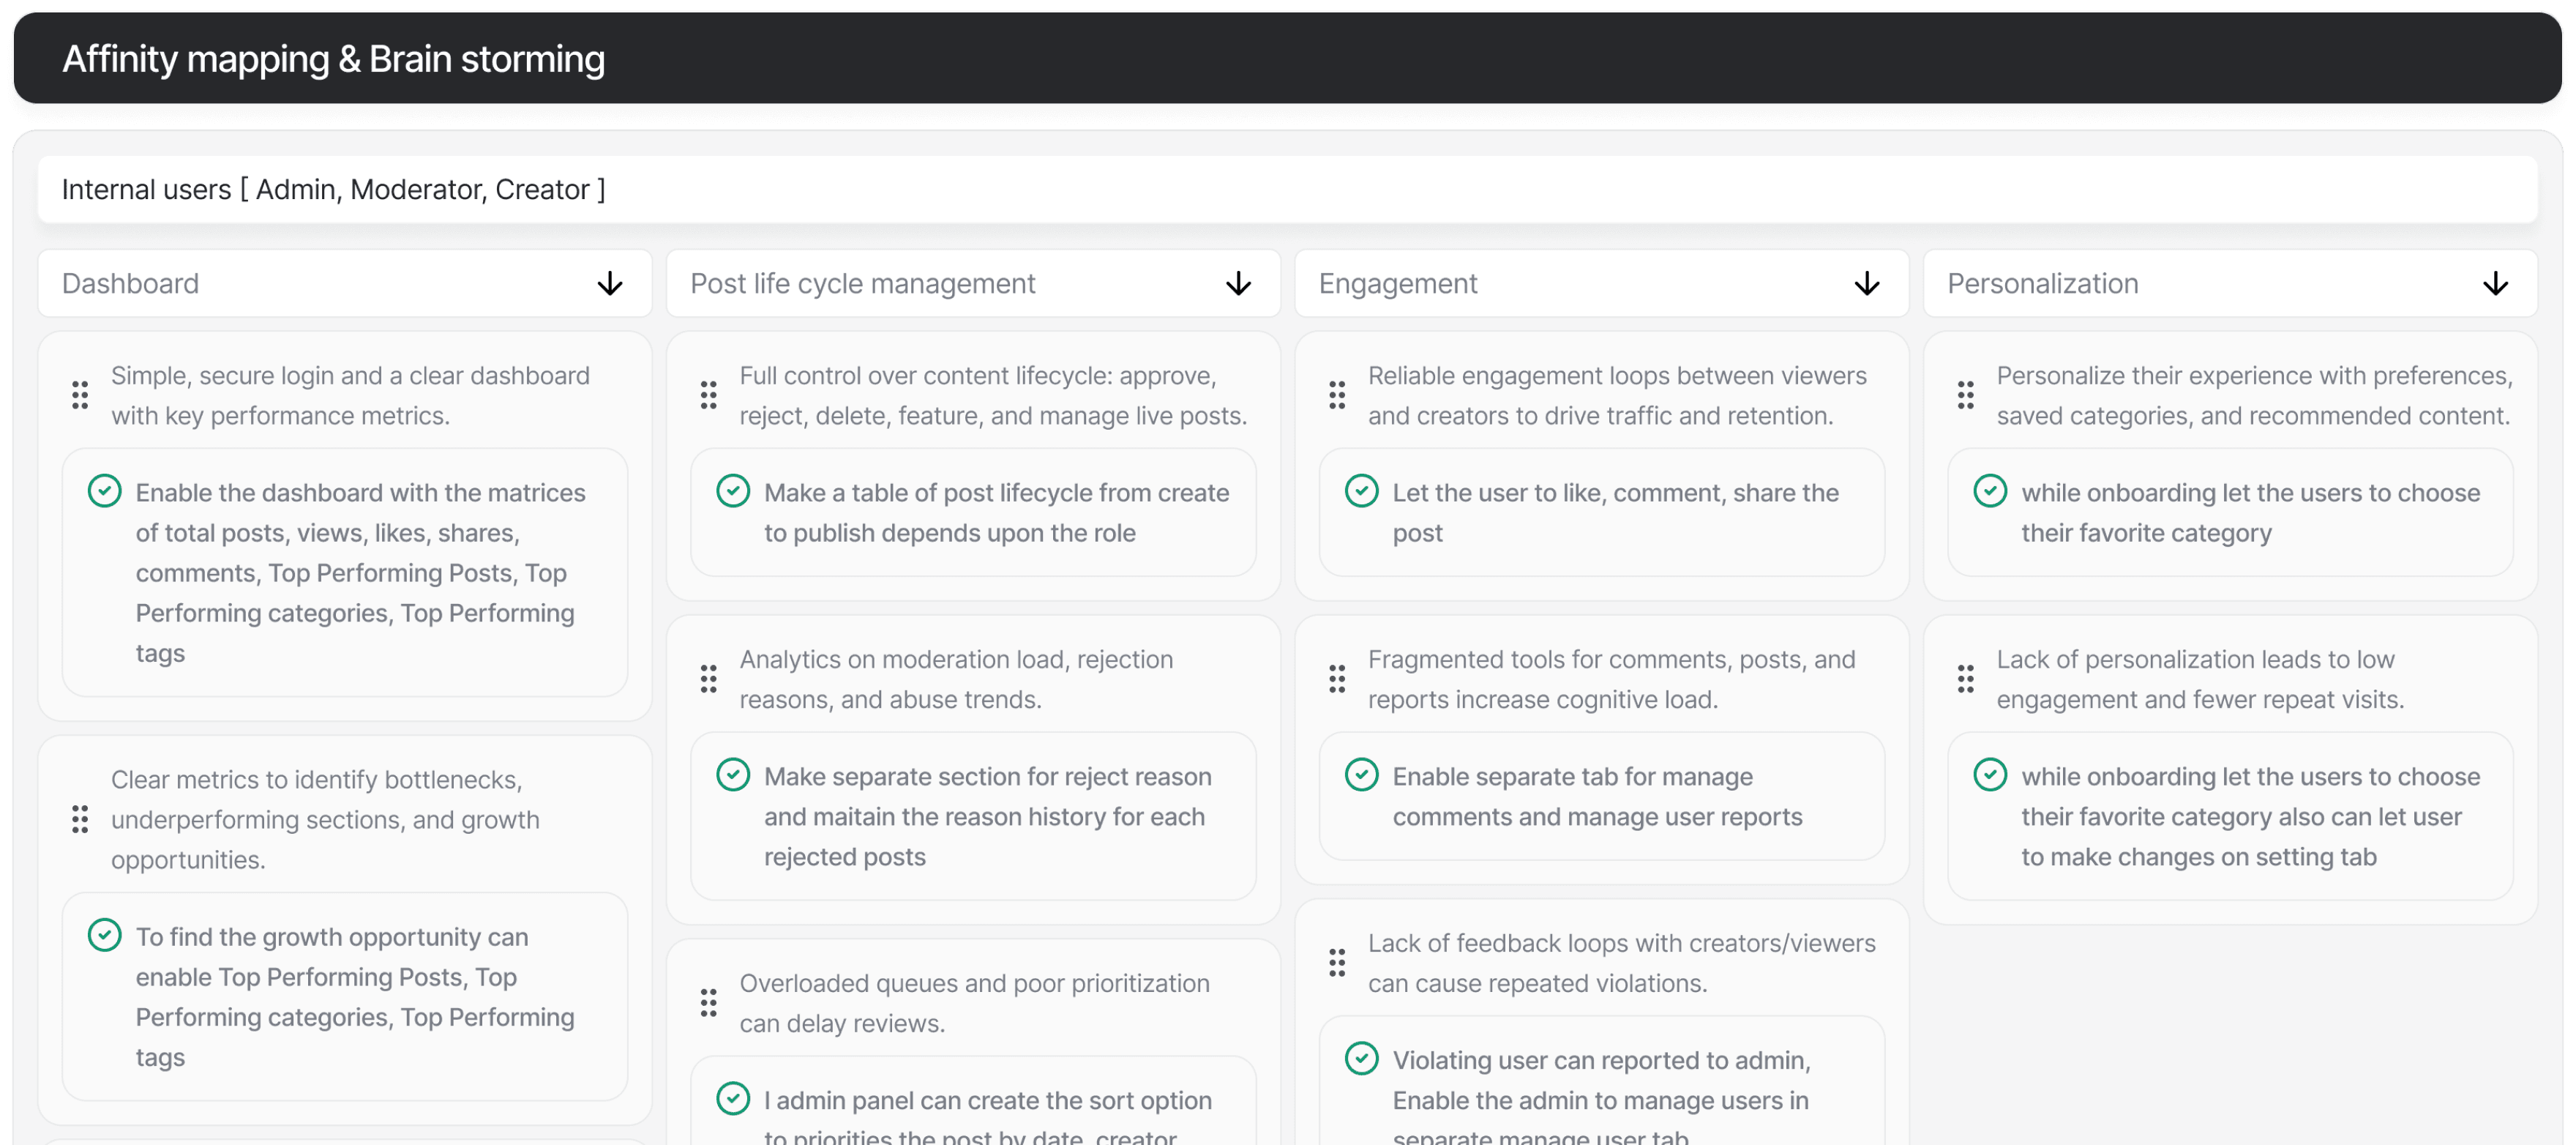Click drag handle next to 'Lack of personalization' card
This screenshot has width=2576, height=1145.
tap(1965, 679)
